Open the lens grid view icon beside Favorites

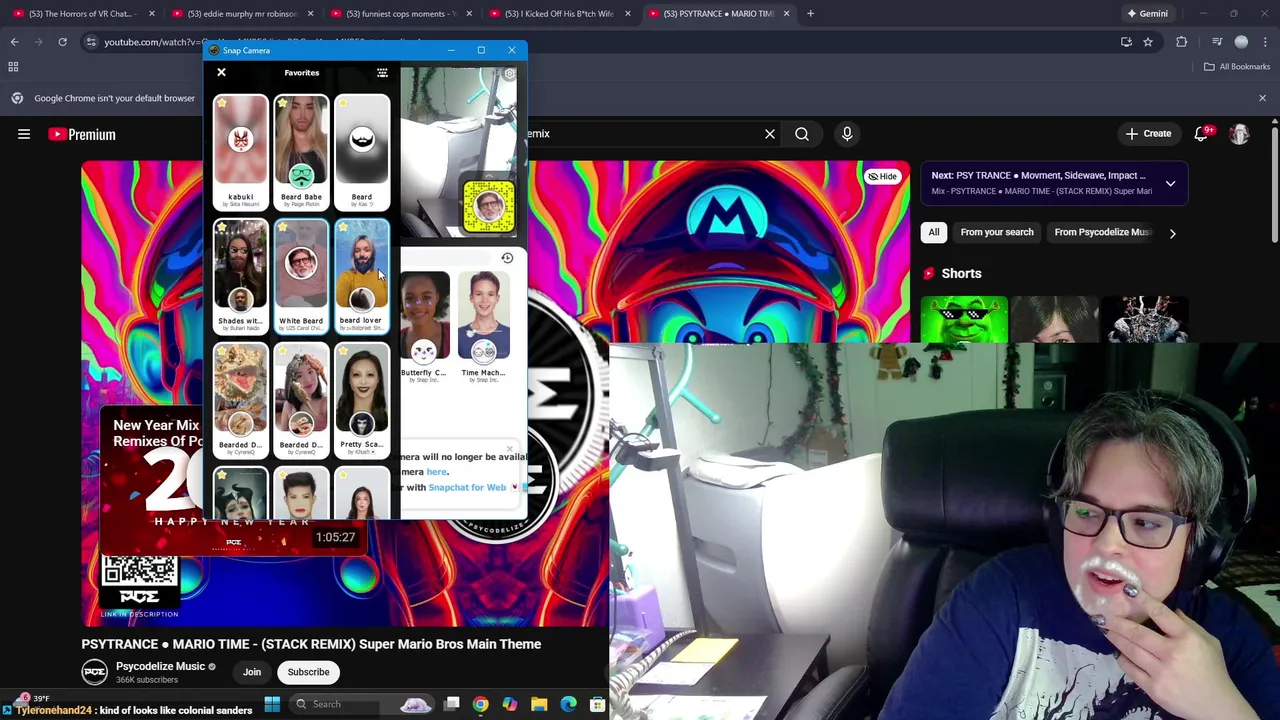click(382, 73)
